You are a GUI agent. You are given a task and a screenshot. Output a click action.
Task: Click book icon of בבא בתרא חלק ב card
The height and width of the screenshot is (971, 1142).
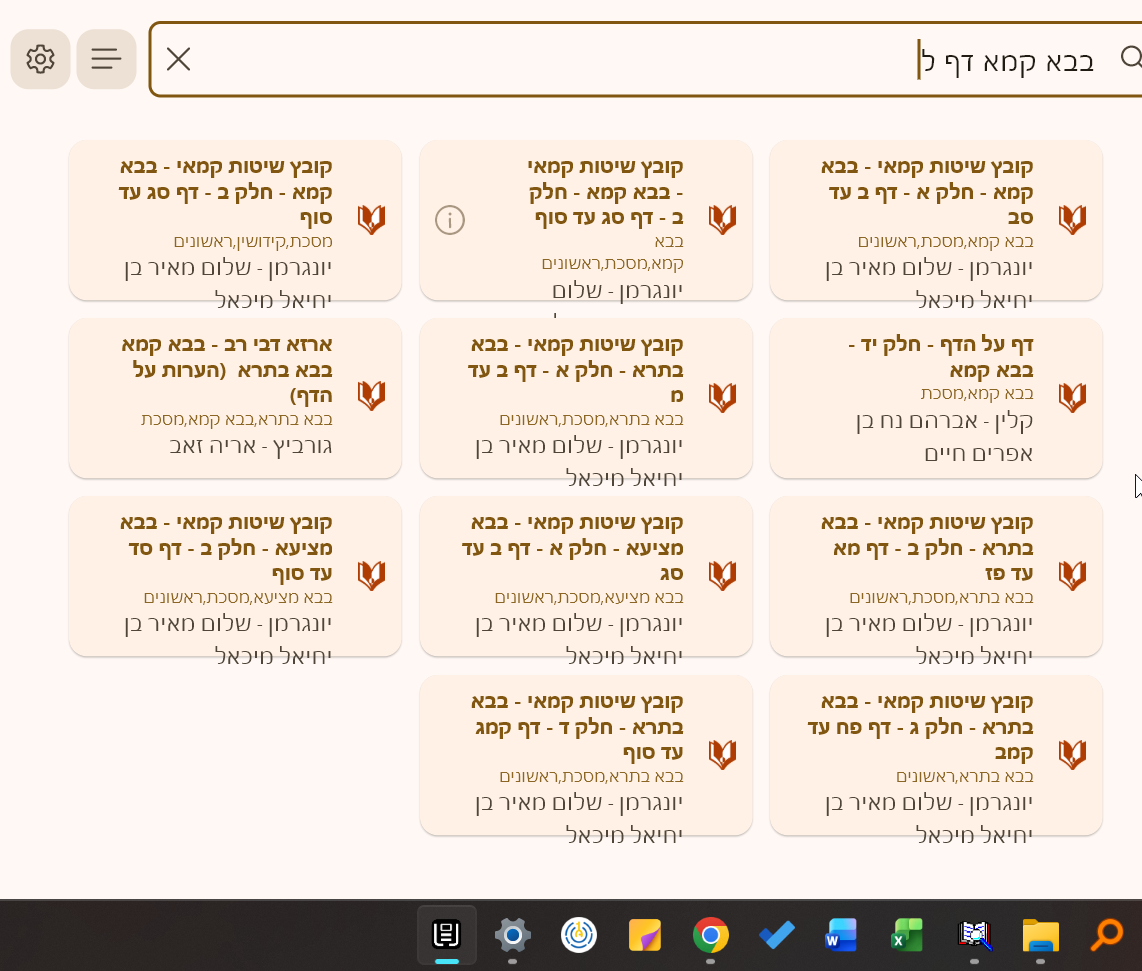(1072, 575)
